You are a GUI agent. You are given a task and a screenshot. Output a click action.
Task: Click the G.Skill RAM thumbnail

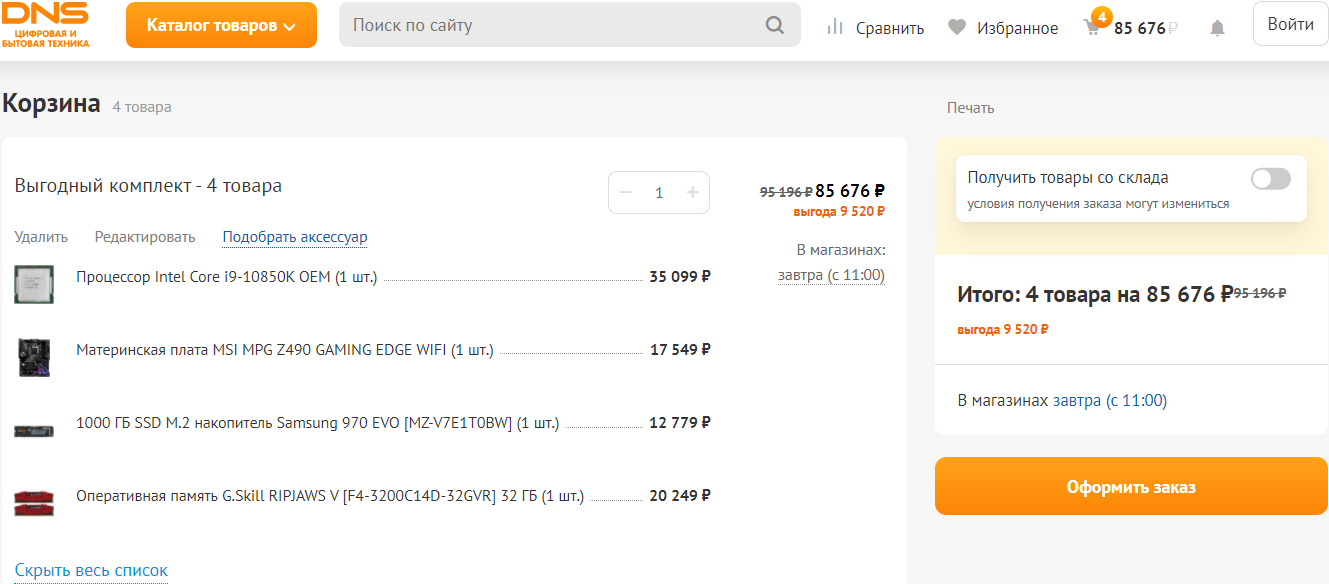tap(34, 501)
